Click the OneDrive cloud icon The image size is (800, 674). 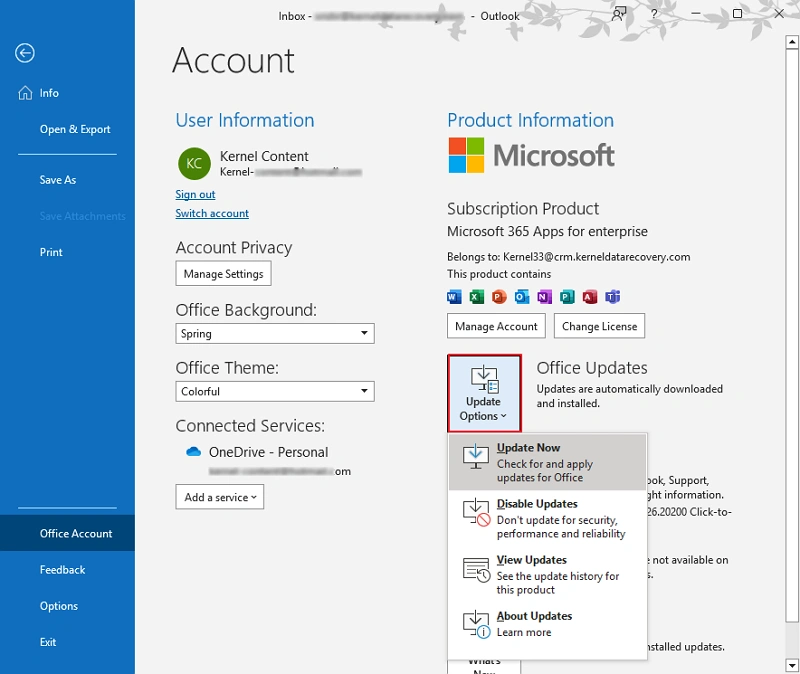(x=193, y=452)
